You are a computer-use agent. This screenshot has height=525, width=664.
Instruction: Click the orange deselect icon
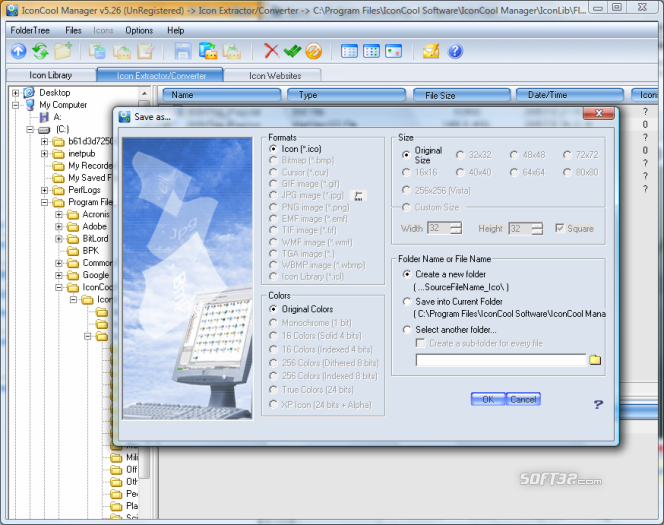314,51
